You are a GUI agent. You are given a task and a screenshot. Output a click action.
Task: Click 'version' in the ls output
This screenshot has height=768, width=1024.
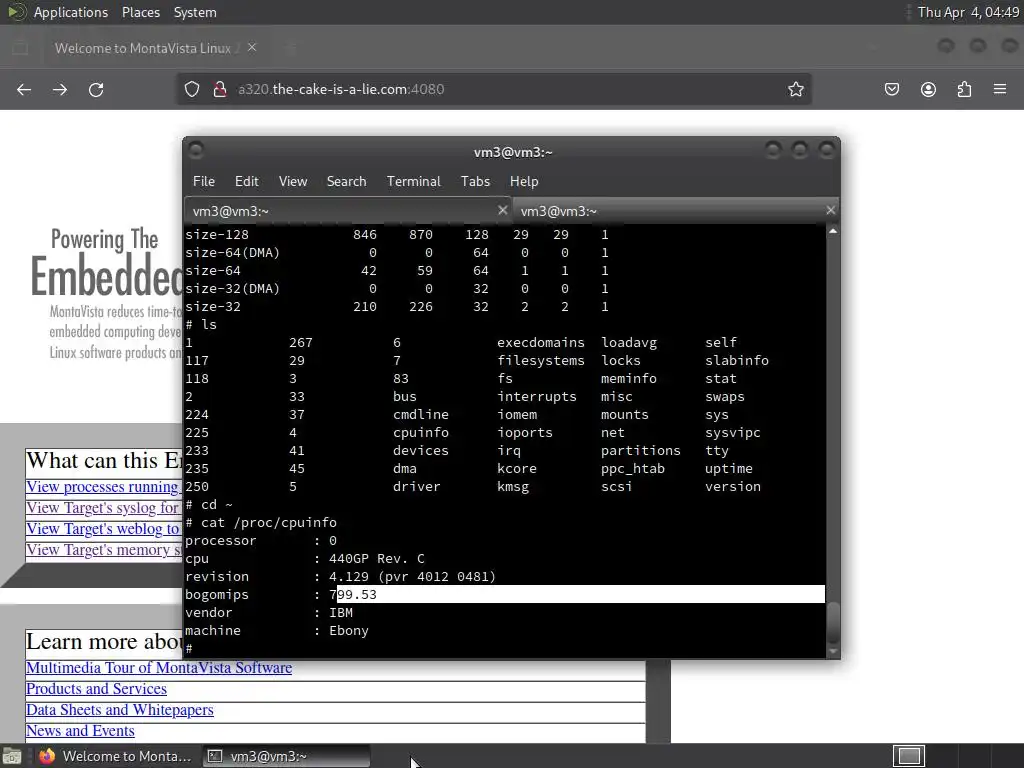733,487
